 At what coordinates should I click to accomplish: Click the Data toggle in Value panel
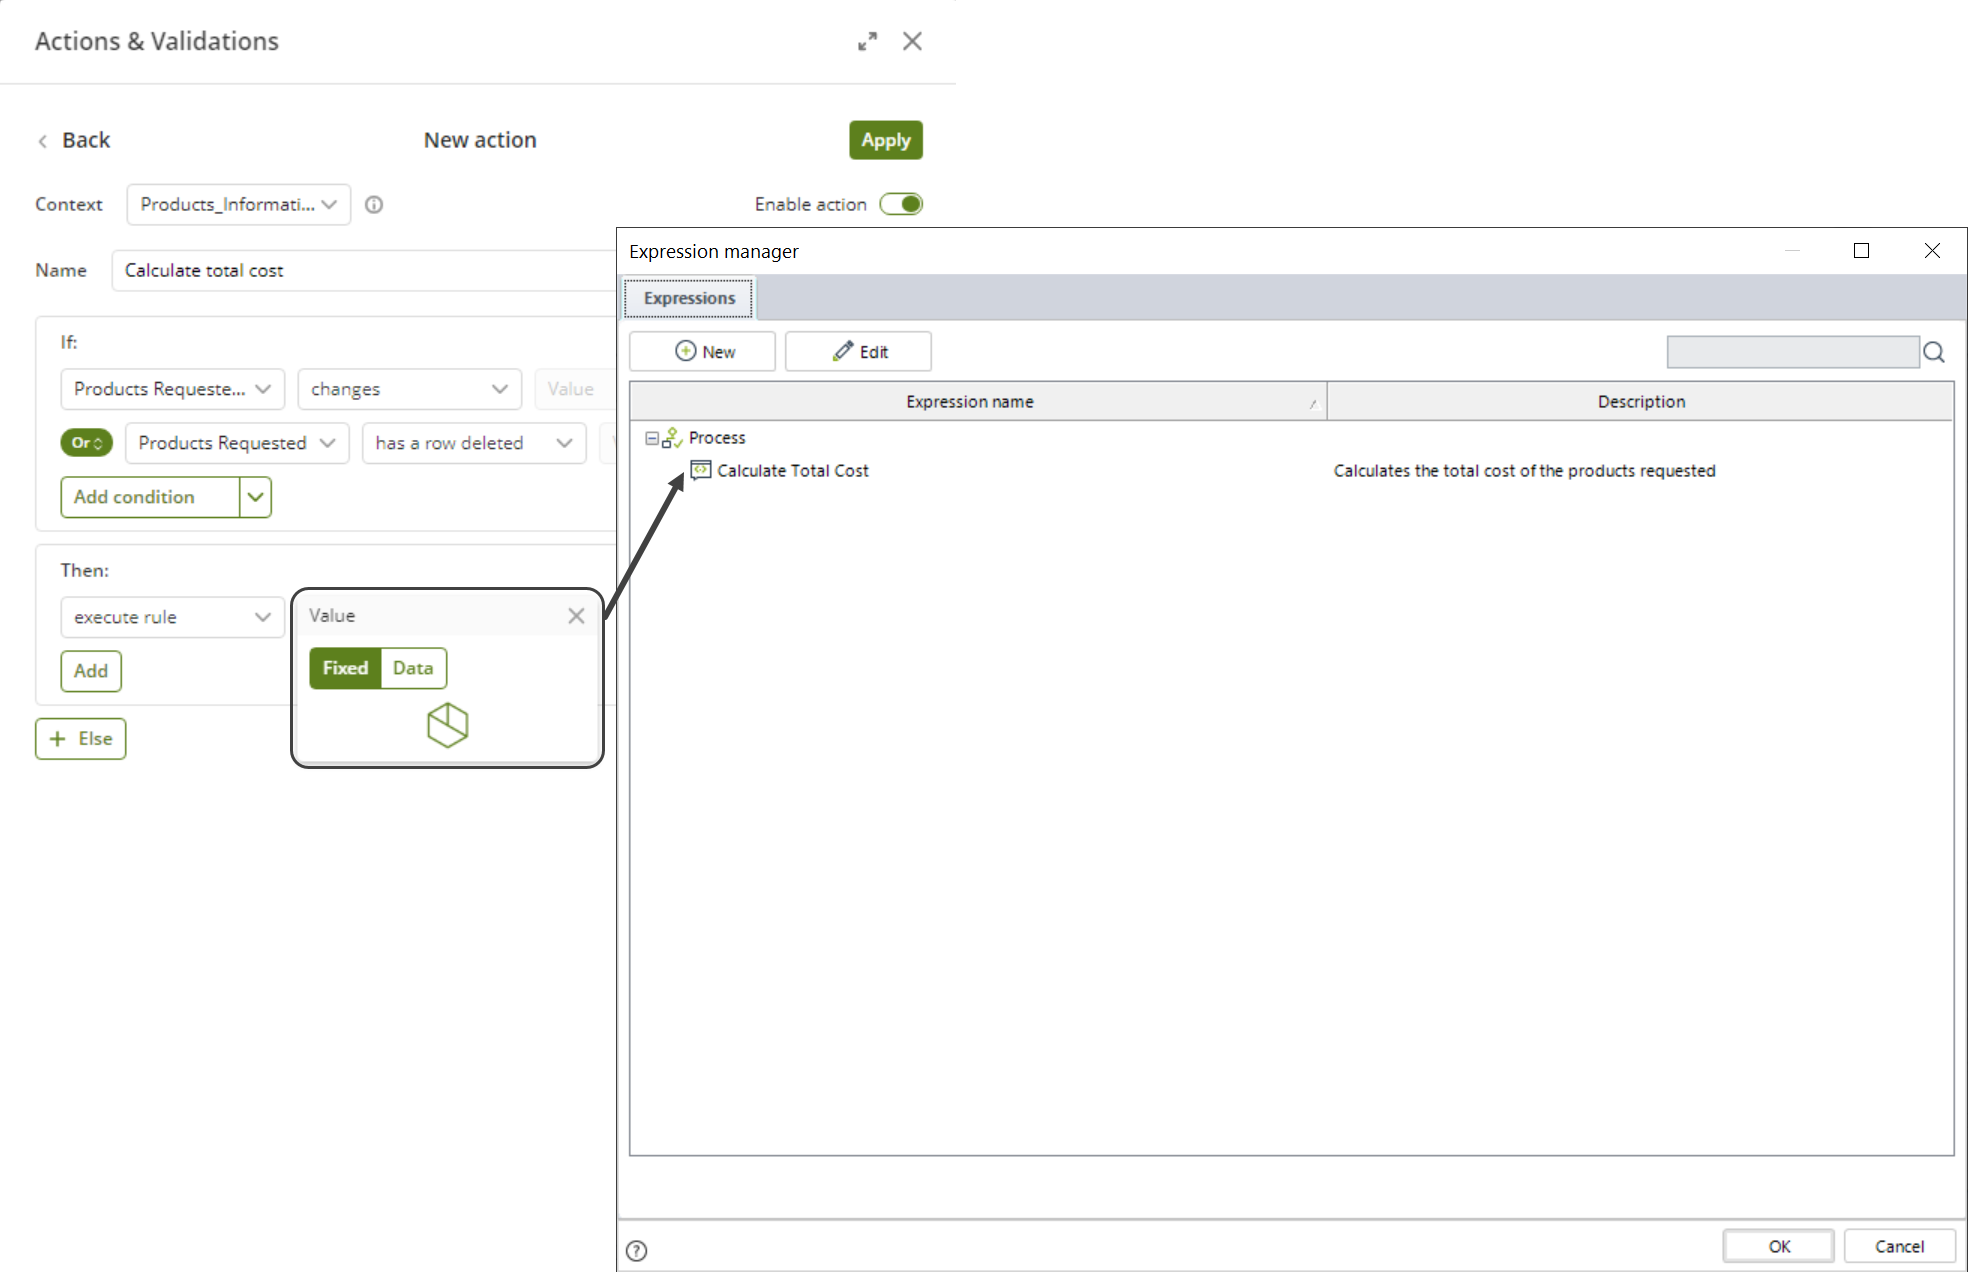click(413, 667)
